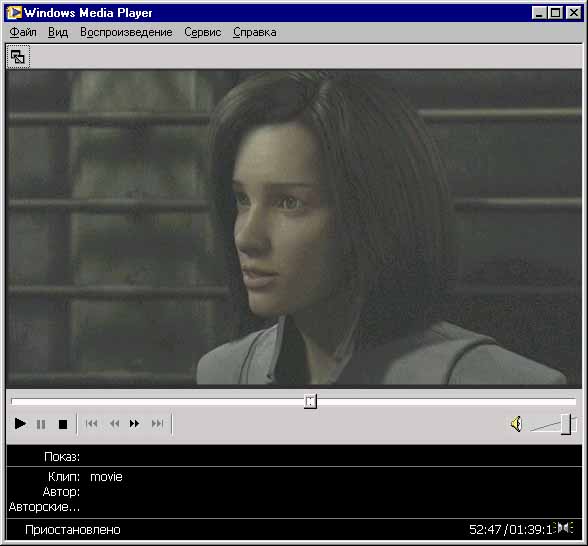Viewport: 588px width, 546px height.
Task: Open the Сервис menu
Action: pyautogui.click(x=203, y=32)
